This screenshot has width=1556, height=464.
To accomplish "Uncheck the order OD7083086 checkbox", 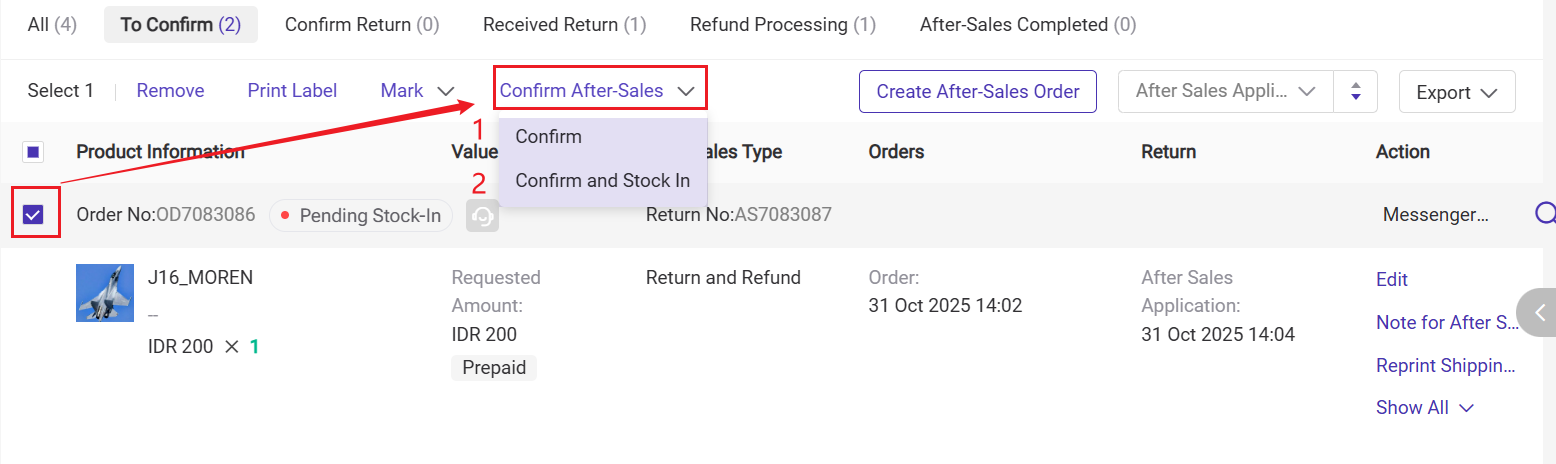I will click(x=33, y=214).
